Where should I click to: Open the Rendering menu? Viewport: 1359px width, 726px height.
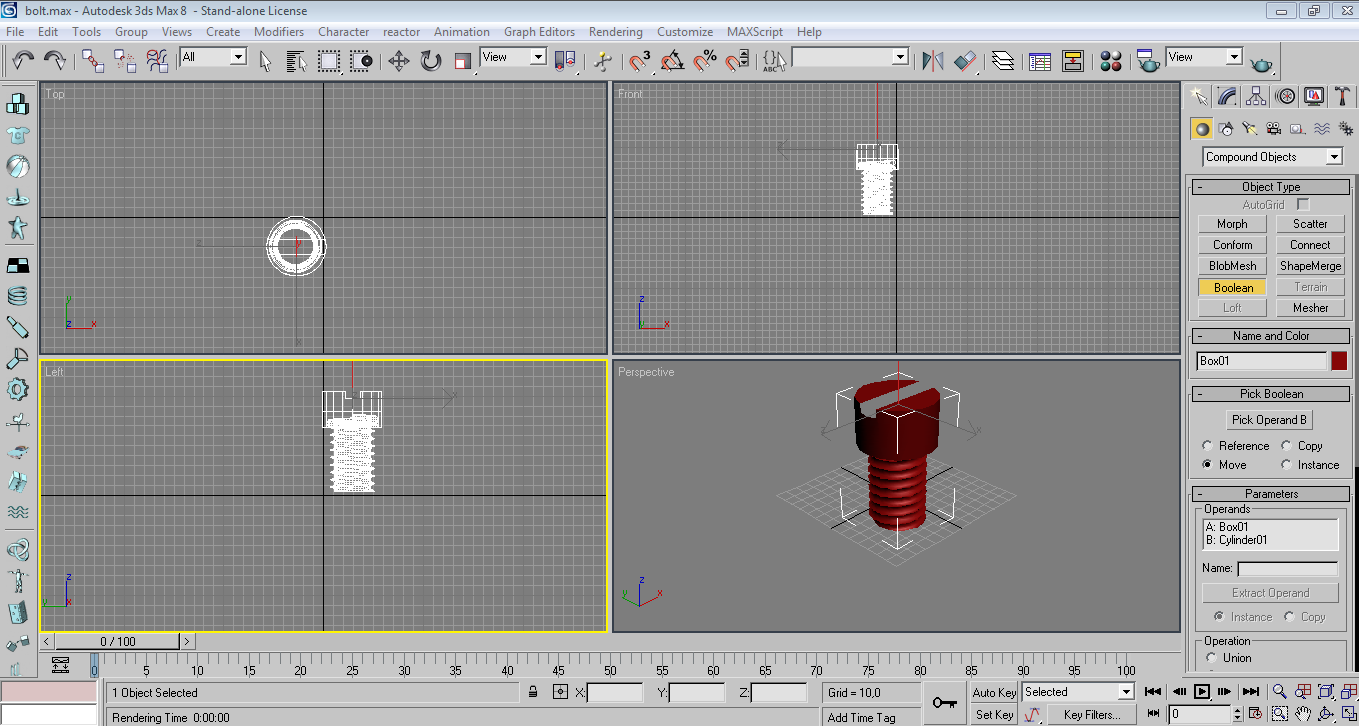[615, 32]
